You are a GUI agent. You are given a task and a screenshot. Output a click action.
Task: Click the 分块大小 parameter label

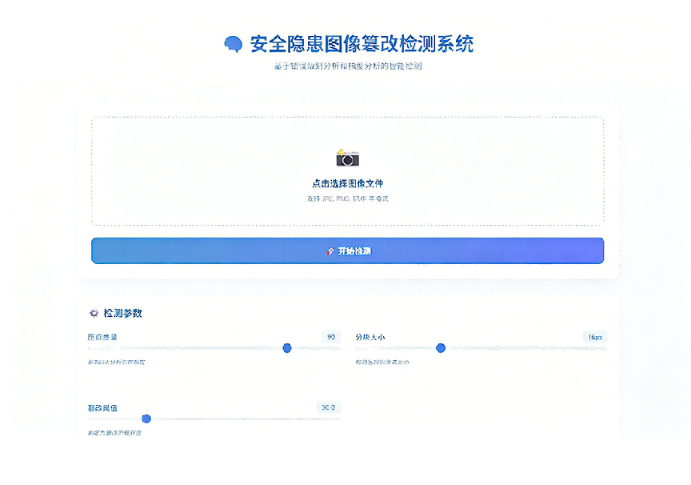tap(370, 337)
